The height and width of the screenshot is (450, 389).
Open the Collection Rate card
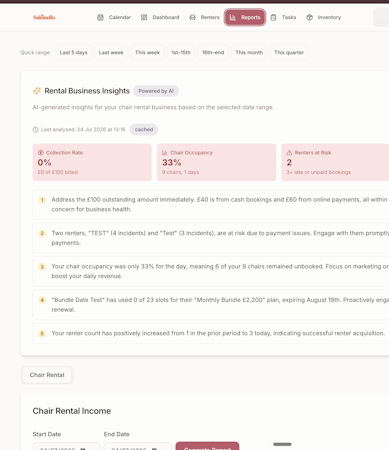tap(92, 162)
